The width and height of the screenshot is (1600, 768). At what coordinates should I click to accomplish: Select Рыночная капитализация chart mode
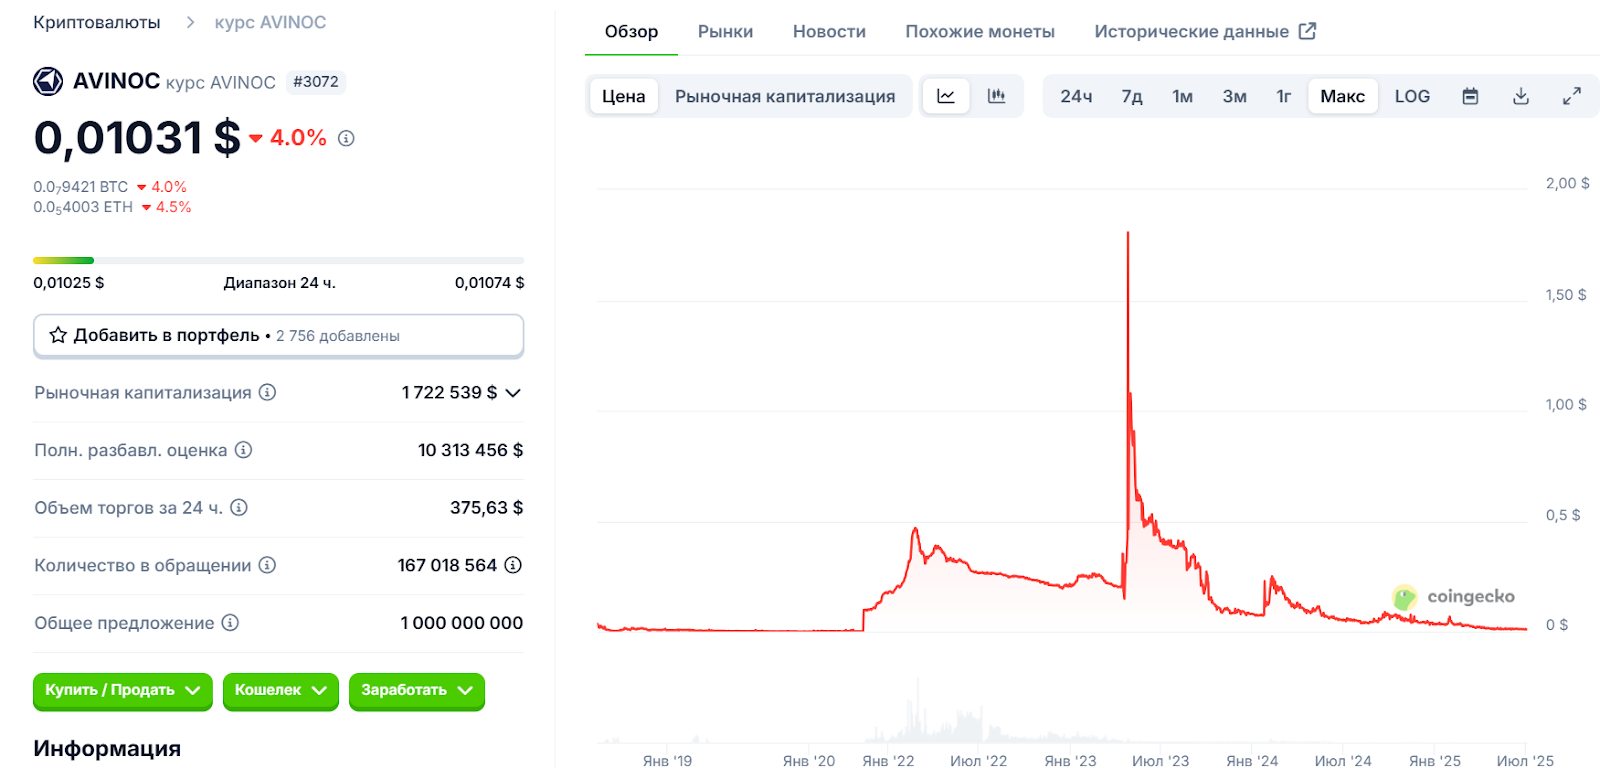tap(785, 96)
